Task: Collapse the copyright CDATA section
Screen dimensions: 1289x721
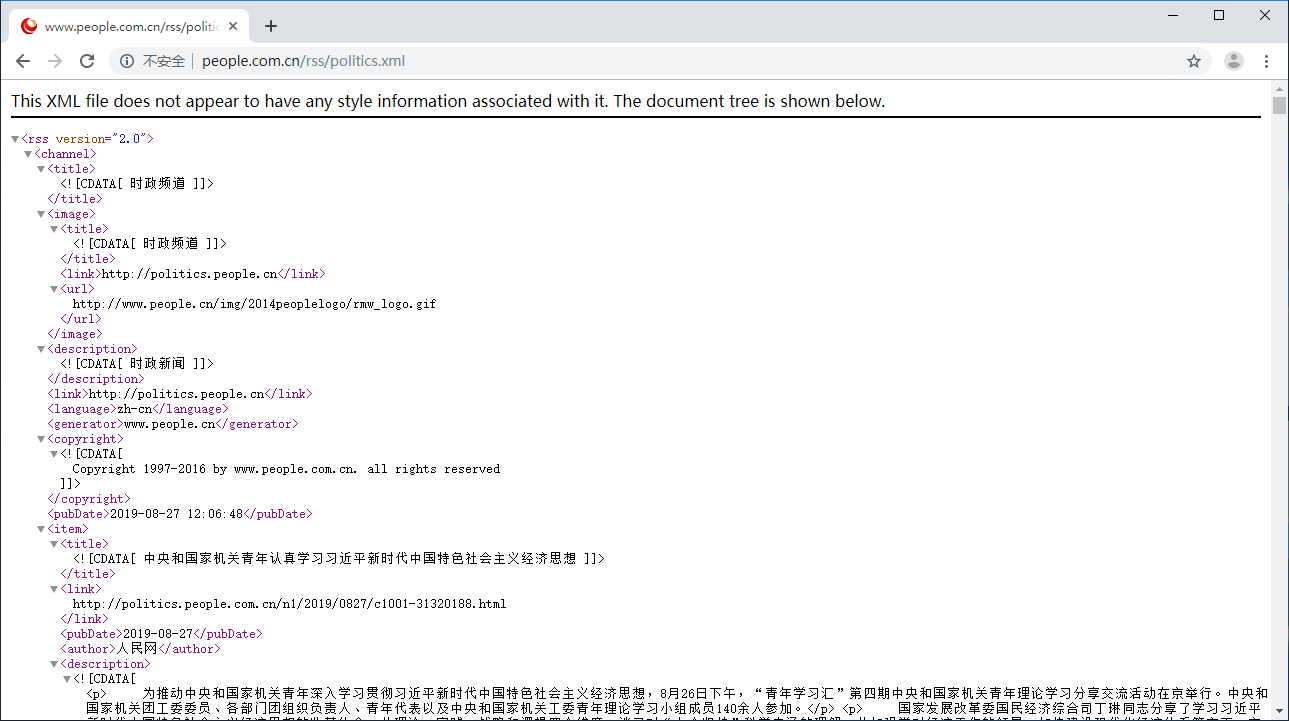Action: click(x=54, y=454)
